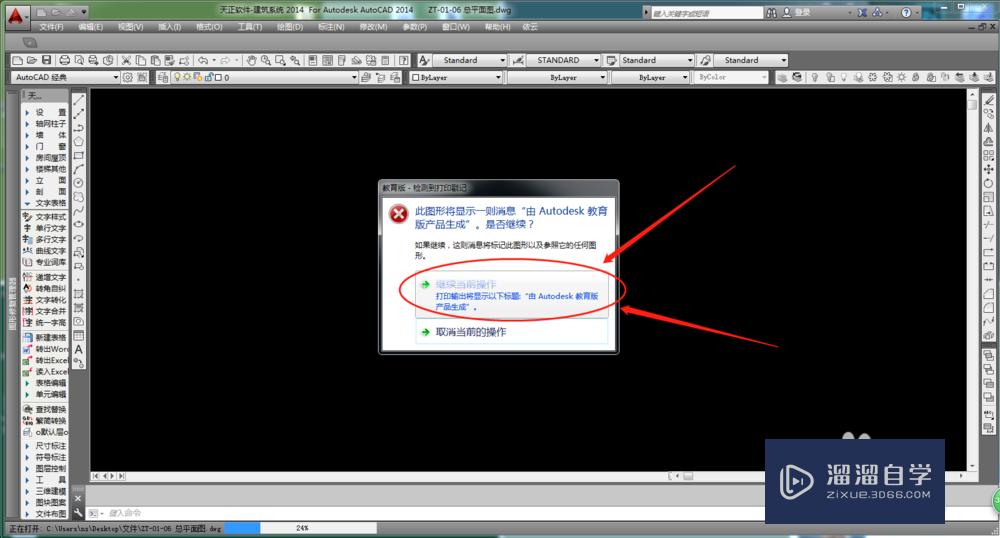
Task: Select the Rectangle draw tool
Action: pos(78,156)
